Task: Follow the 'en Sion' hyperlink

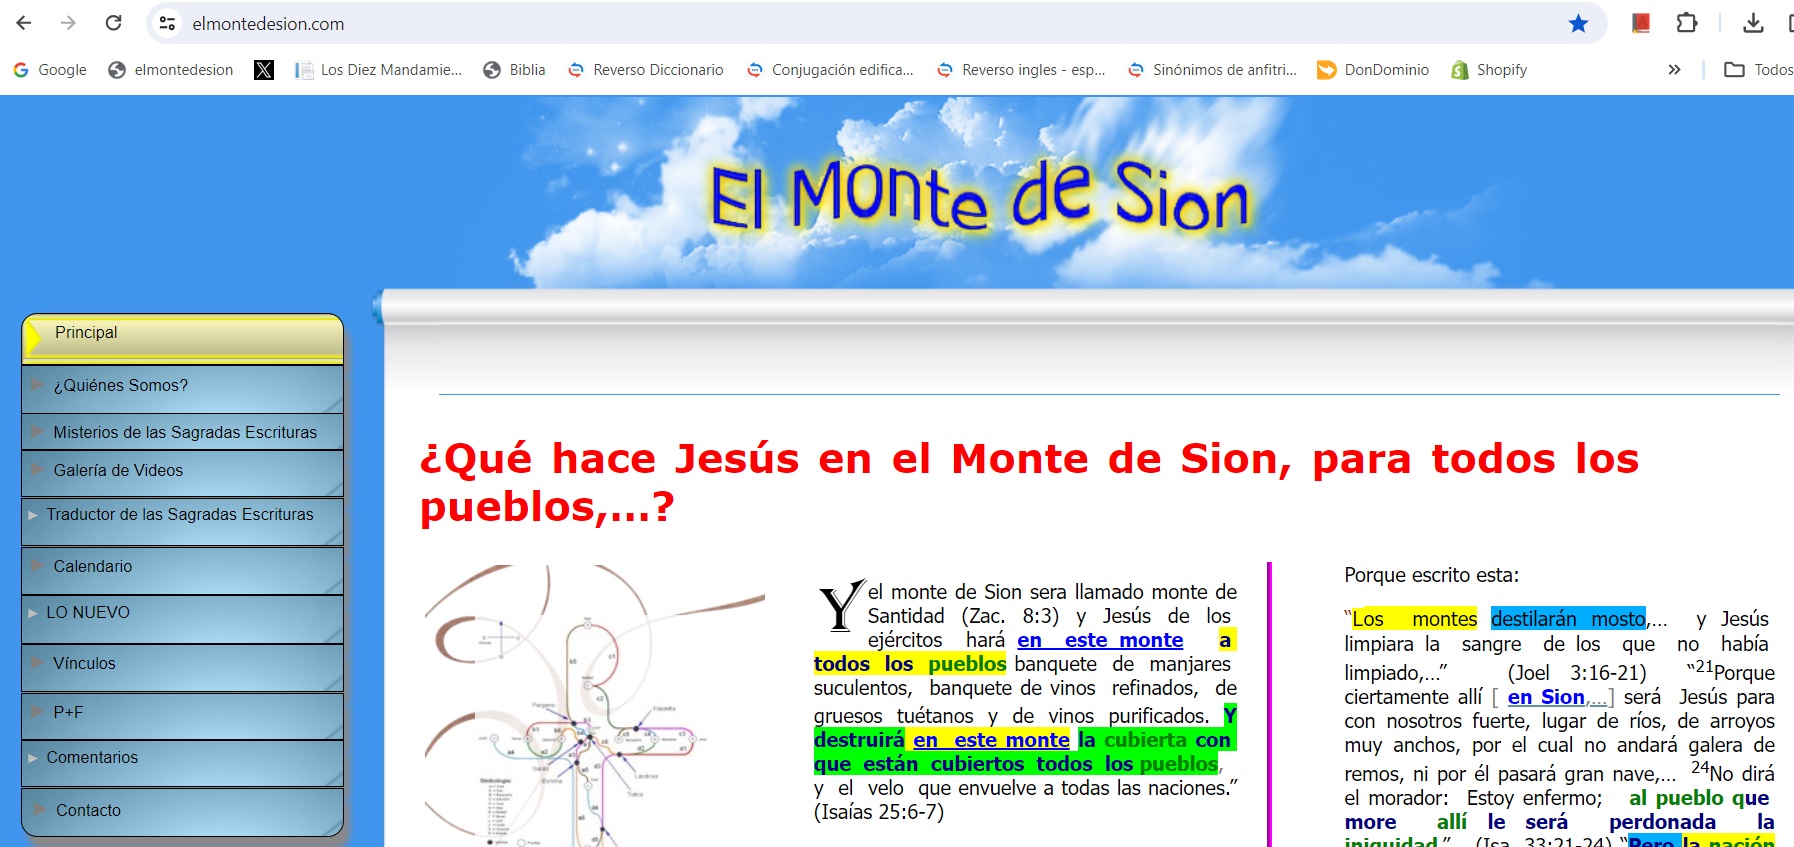Action: point(1545,698)
